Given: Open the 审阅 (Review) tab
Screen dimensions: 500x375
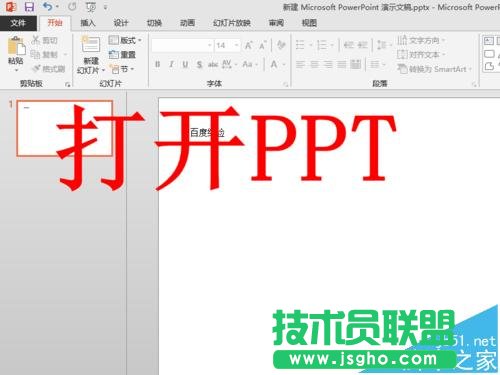Looking at the screenshot, I should pyautogui.click(x=276, y=23).
